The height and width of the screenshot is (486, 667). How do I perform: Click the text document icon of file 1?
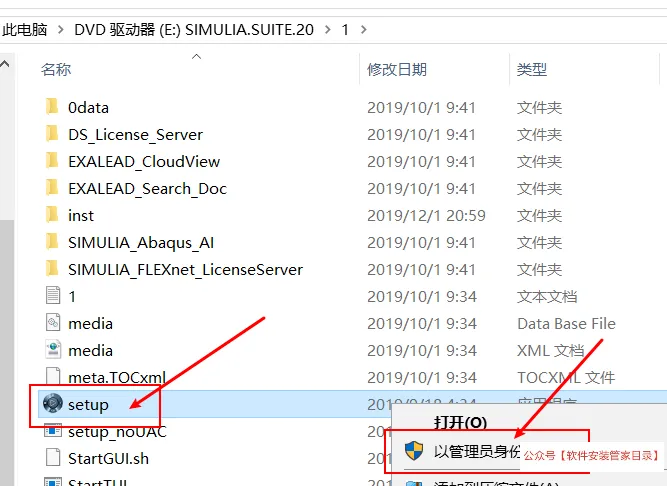(53, 296)
